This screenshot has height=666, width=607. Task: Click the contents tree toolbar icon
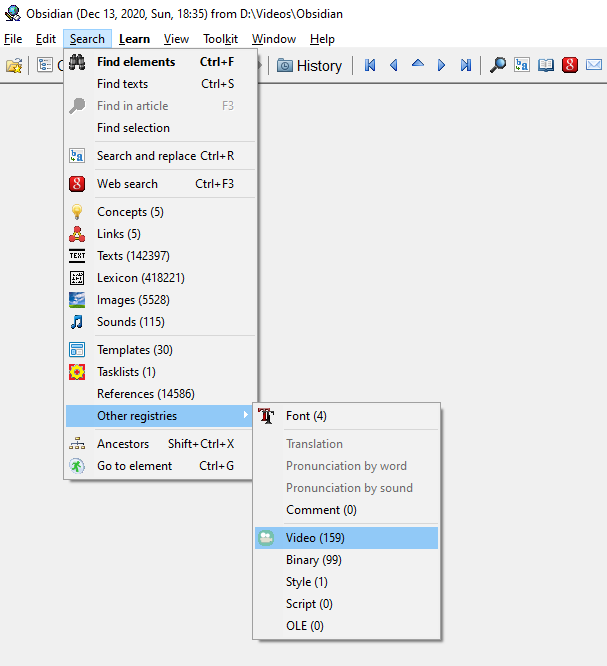[45, 65]
